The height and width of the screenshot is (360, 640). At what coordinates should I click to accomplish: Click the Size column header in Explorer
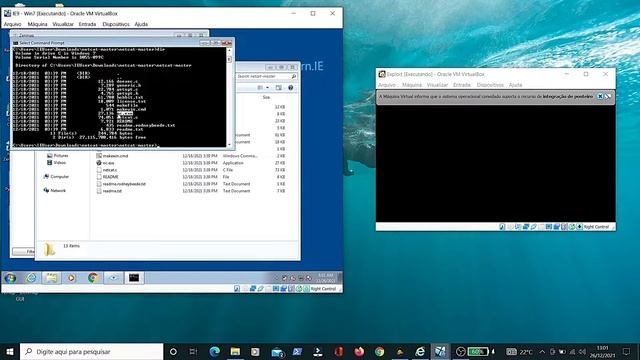267,97
